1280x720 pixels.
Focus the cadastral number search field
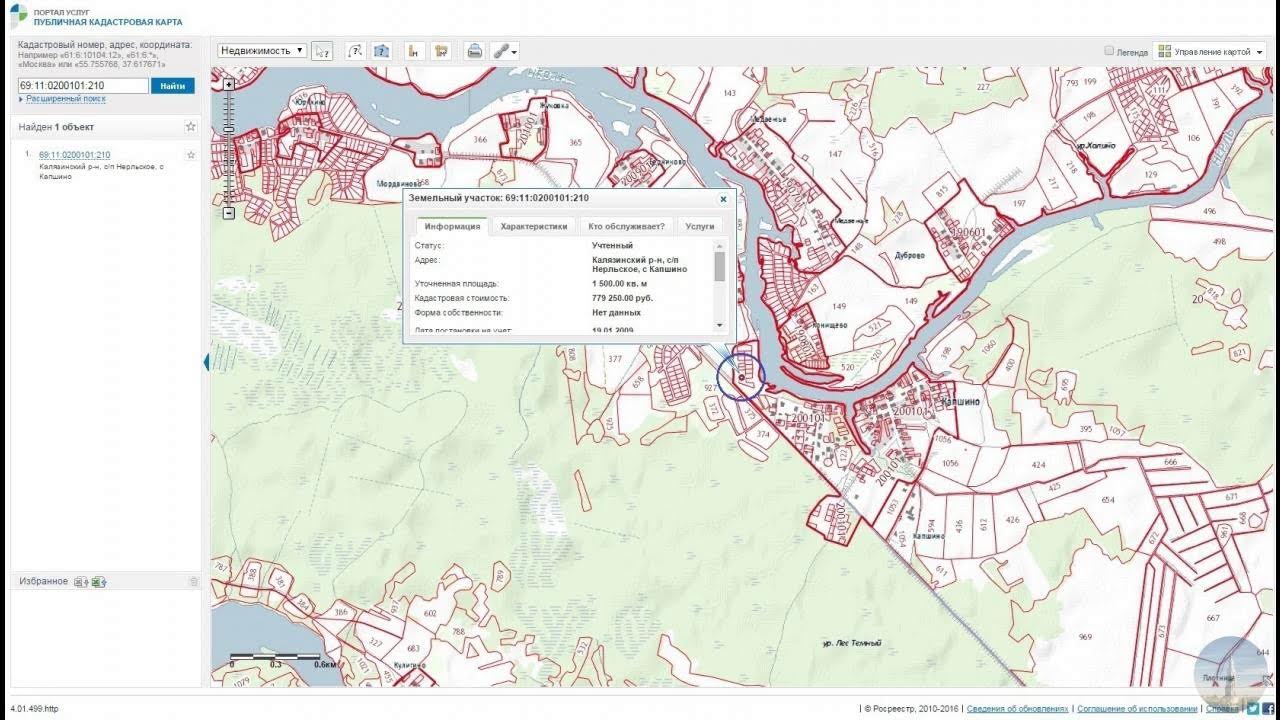[x=83, y=86]
